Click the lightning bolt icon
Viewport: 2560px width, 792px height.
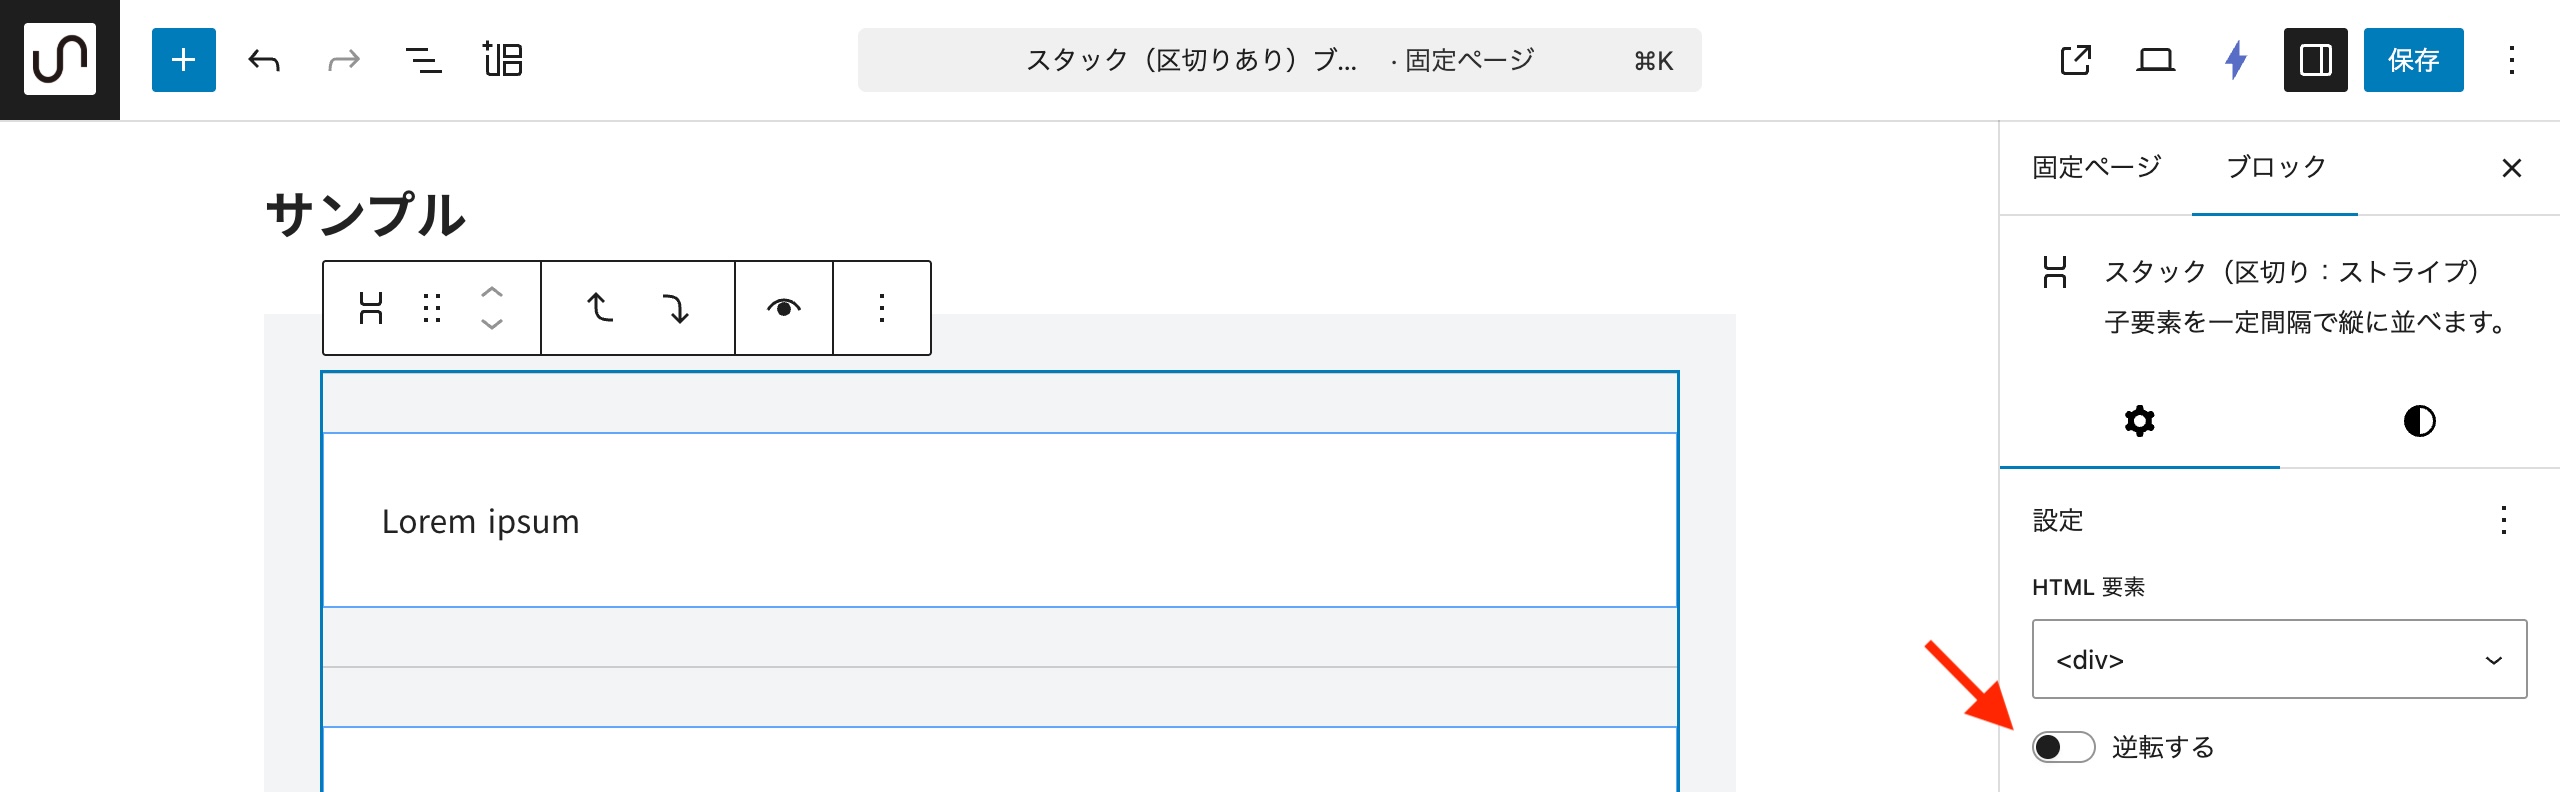tap(2236, 60)
